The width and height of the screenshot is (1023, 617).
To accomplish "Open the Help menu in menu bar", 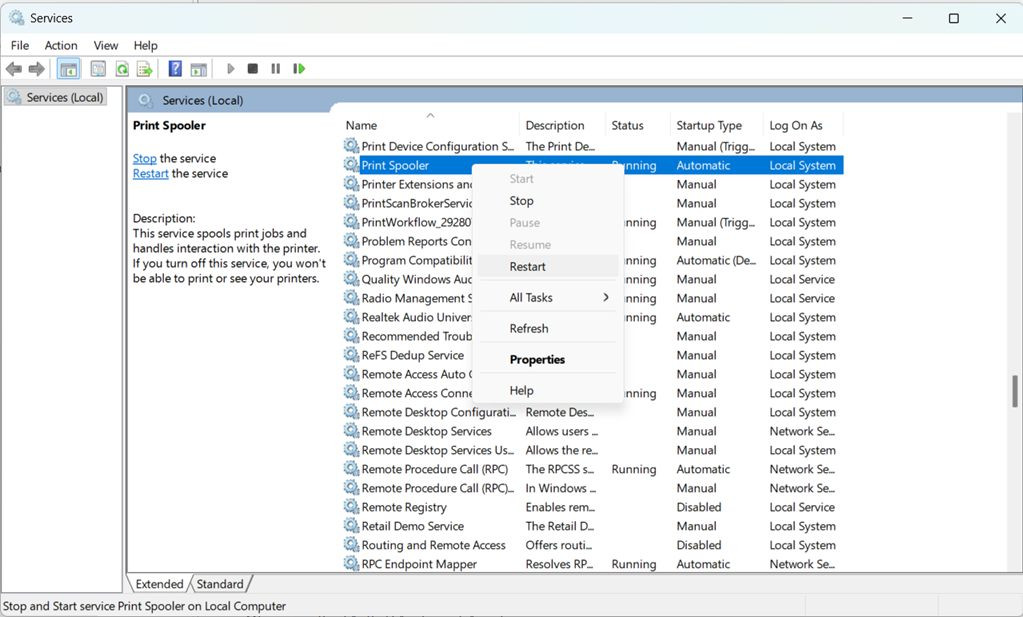I will (x=145, y=45).
